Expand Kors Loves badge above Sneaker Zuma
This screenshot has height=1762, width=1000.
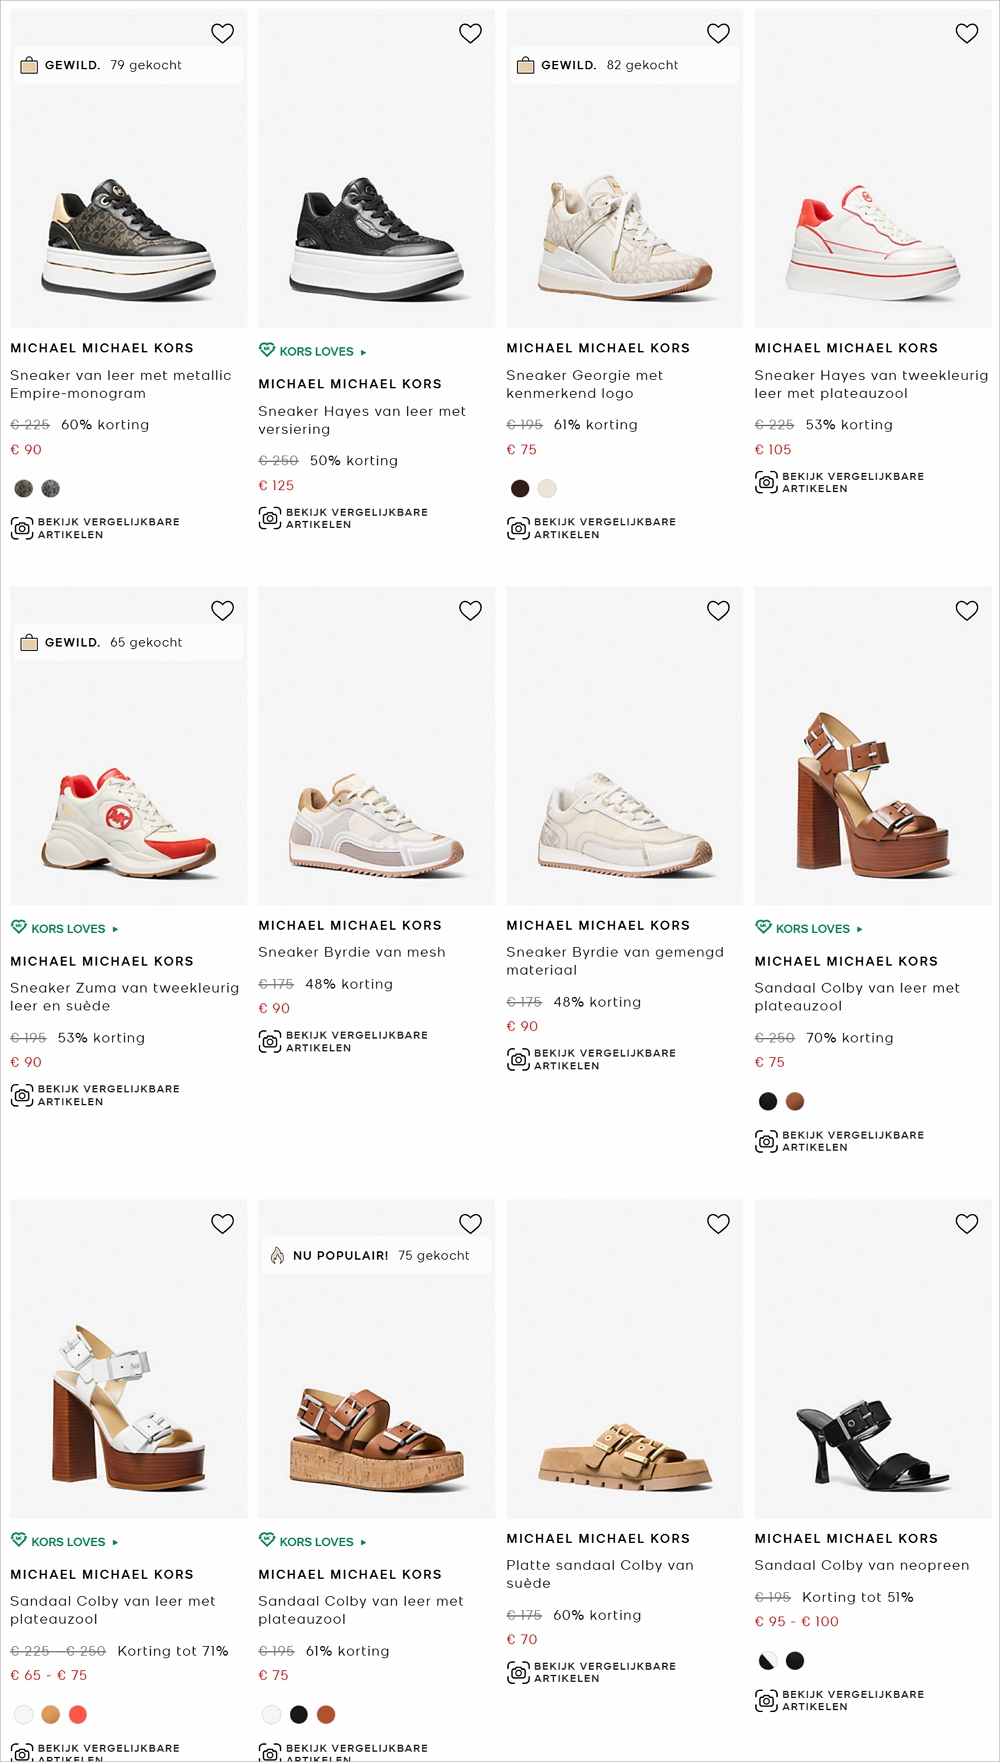click(65, 928)
